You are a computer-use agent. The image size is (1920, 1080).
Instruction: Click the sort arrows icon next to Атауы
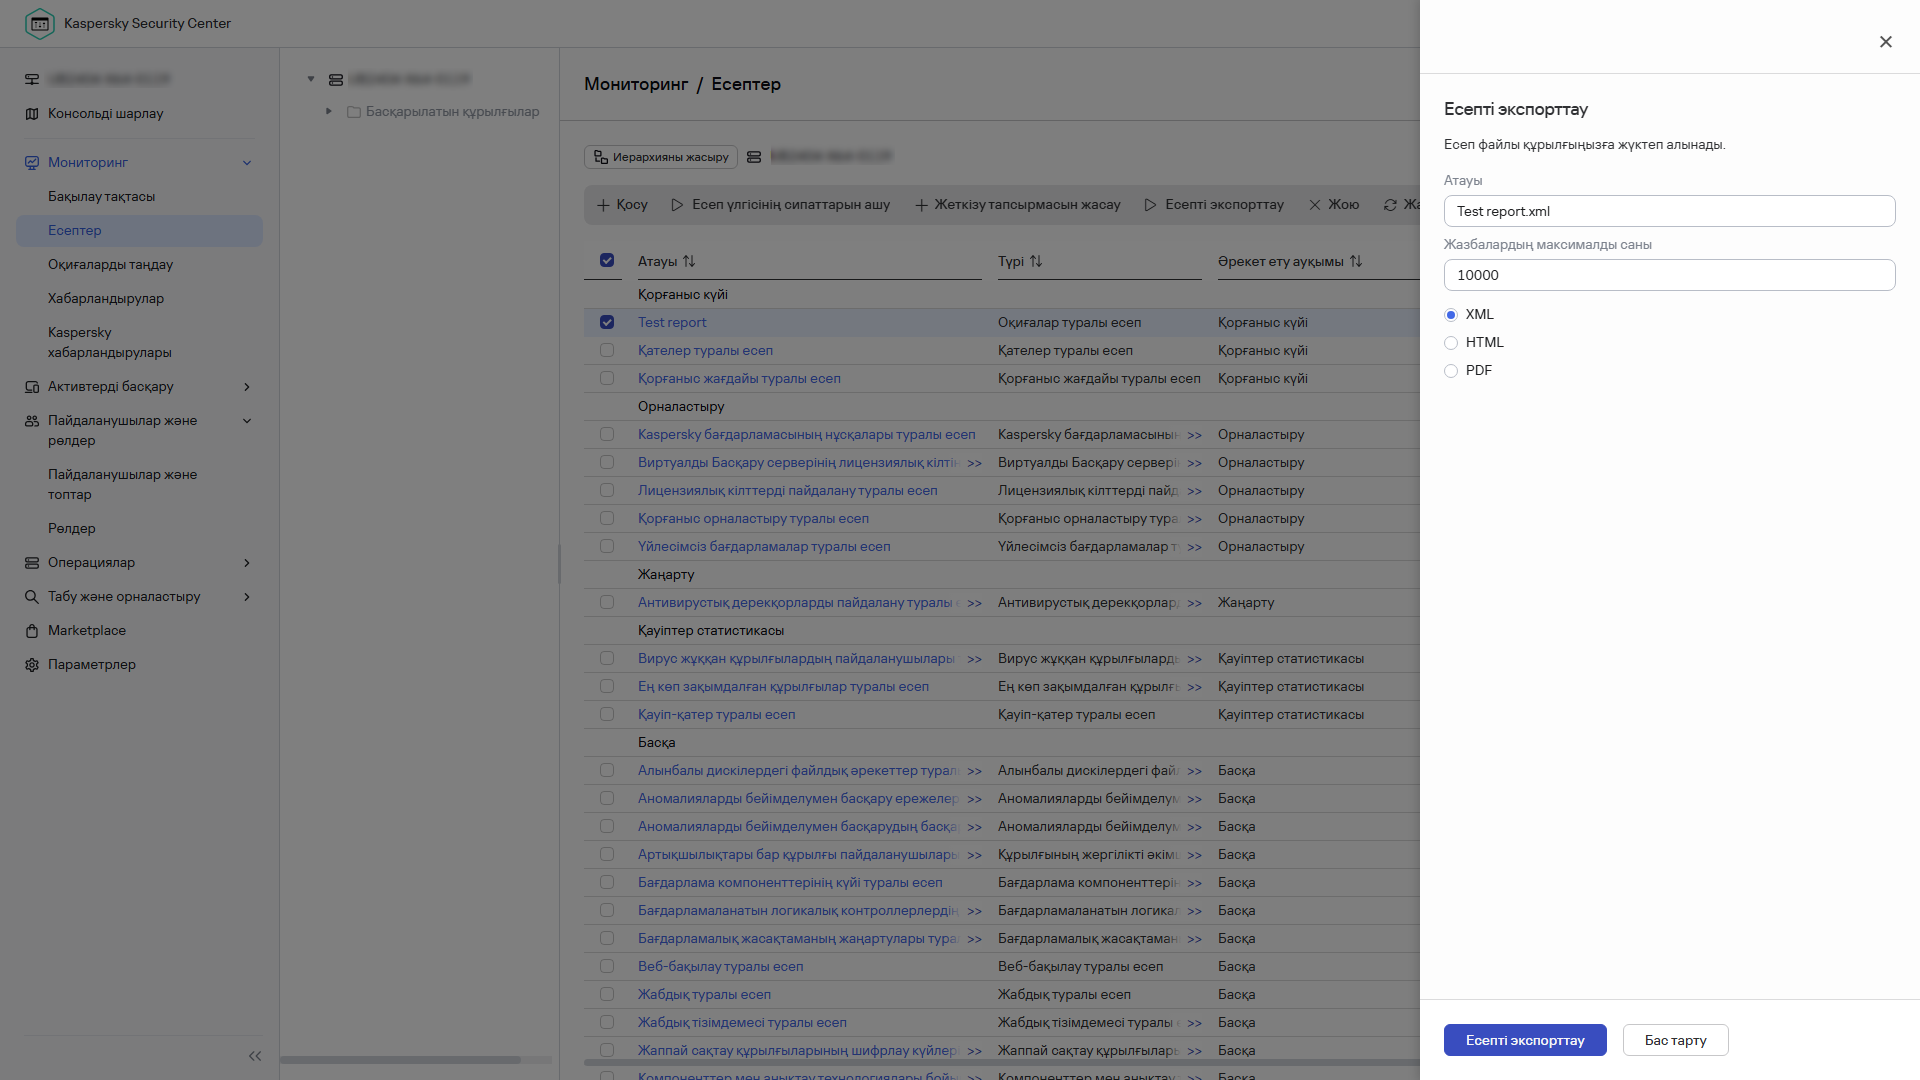(689, 261)
